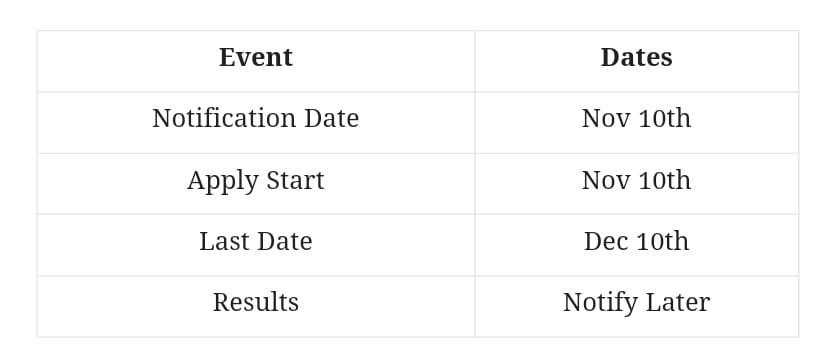
Task: Click Nov 10th in the Apply Start row
Action: [x=636, y=180]
